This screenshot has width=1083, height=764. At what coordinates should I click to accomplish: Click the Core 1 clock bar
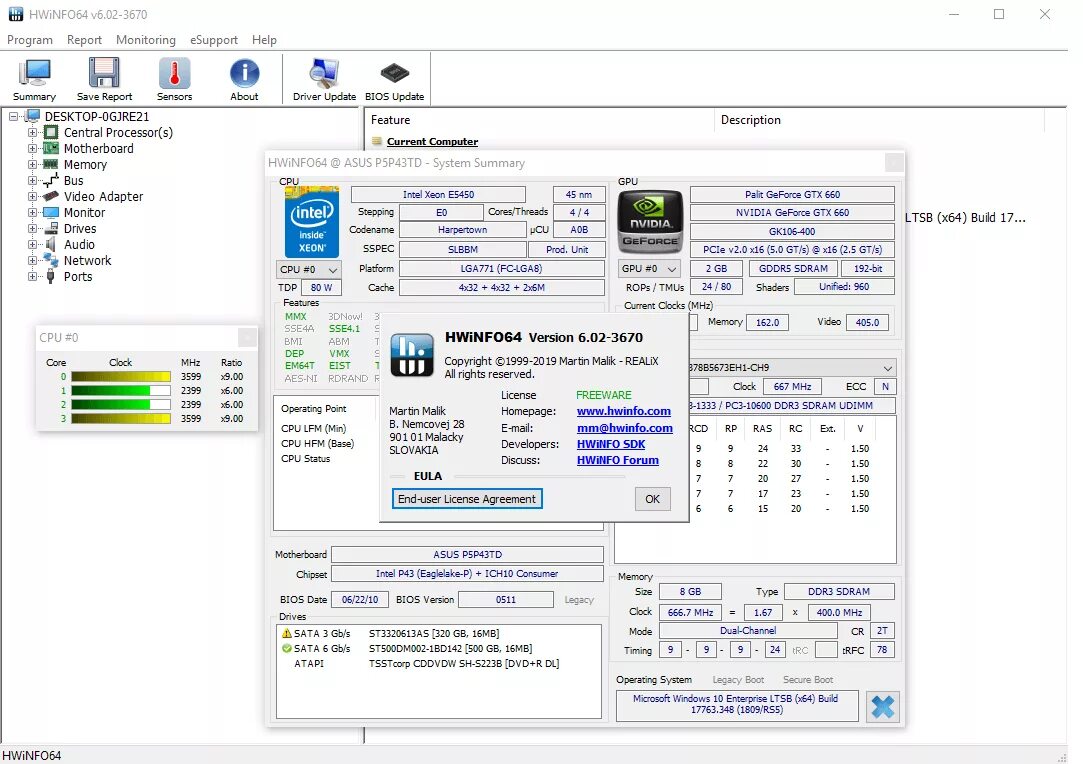click(x=120, y=390)
